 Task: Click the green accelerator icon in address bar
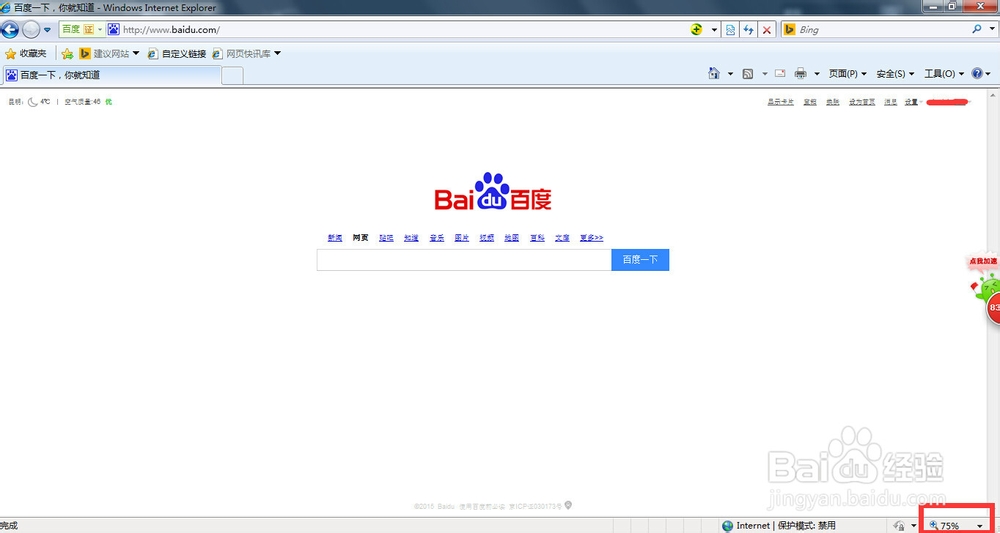(x=696, y=29)
